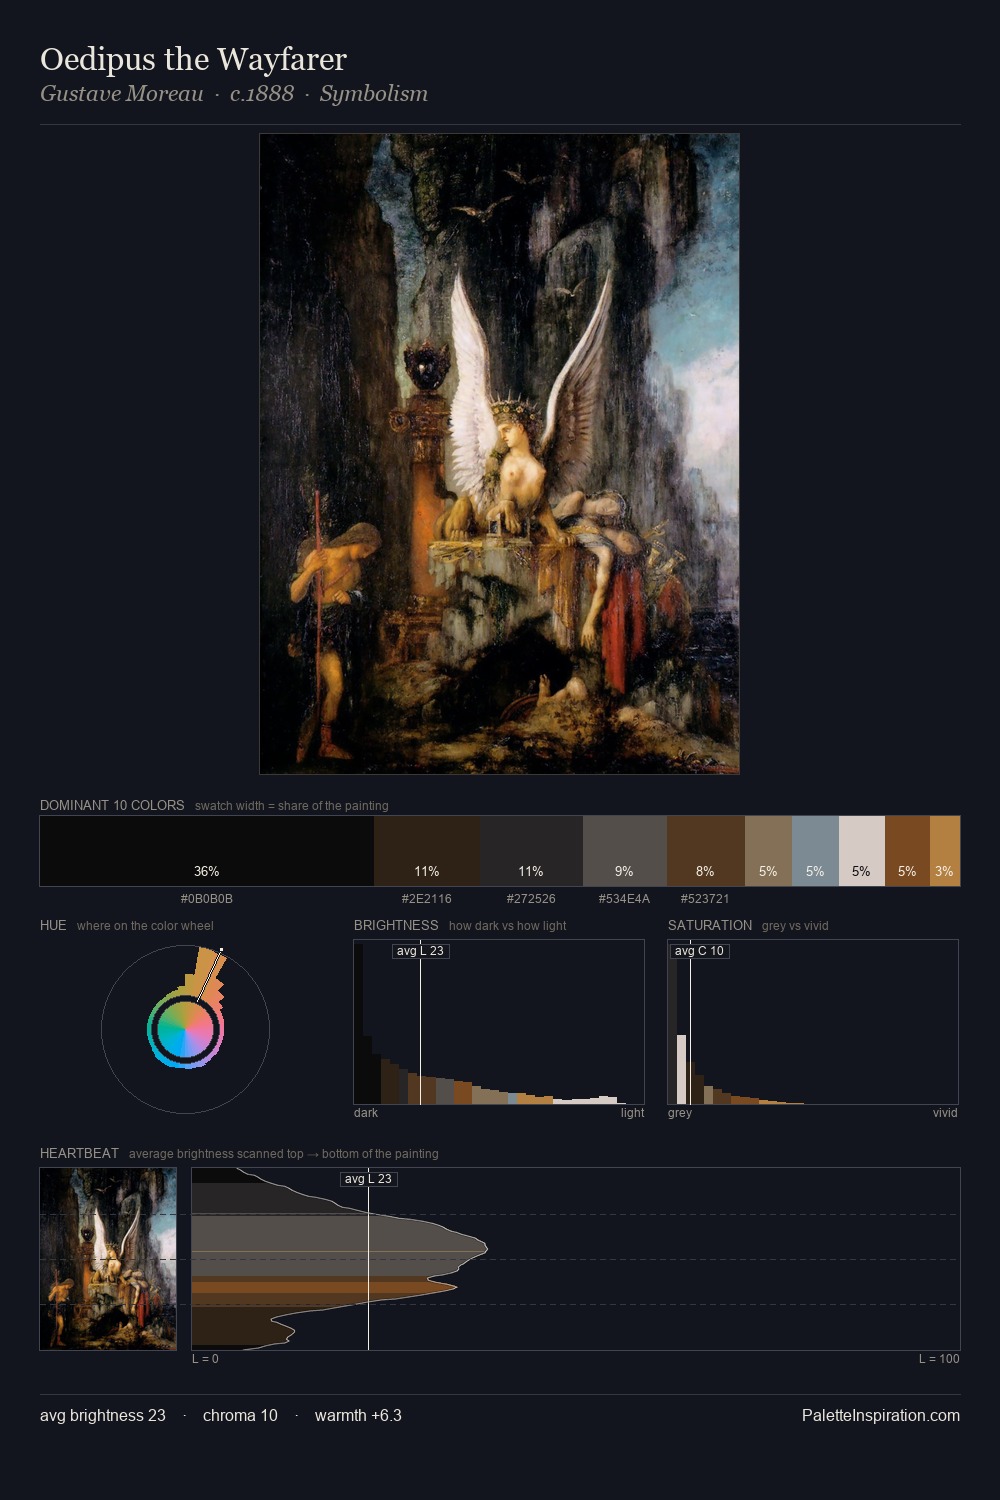1000x1500 pixels.
Task: Click the 'Symbolism' movement text
Action: click(374, 94)
